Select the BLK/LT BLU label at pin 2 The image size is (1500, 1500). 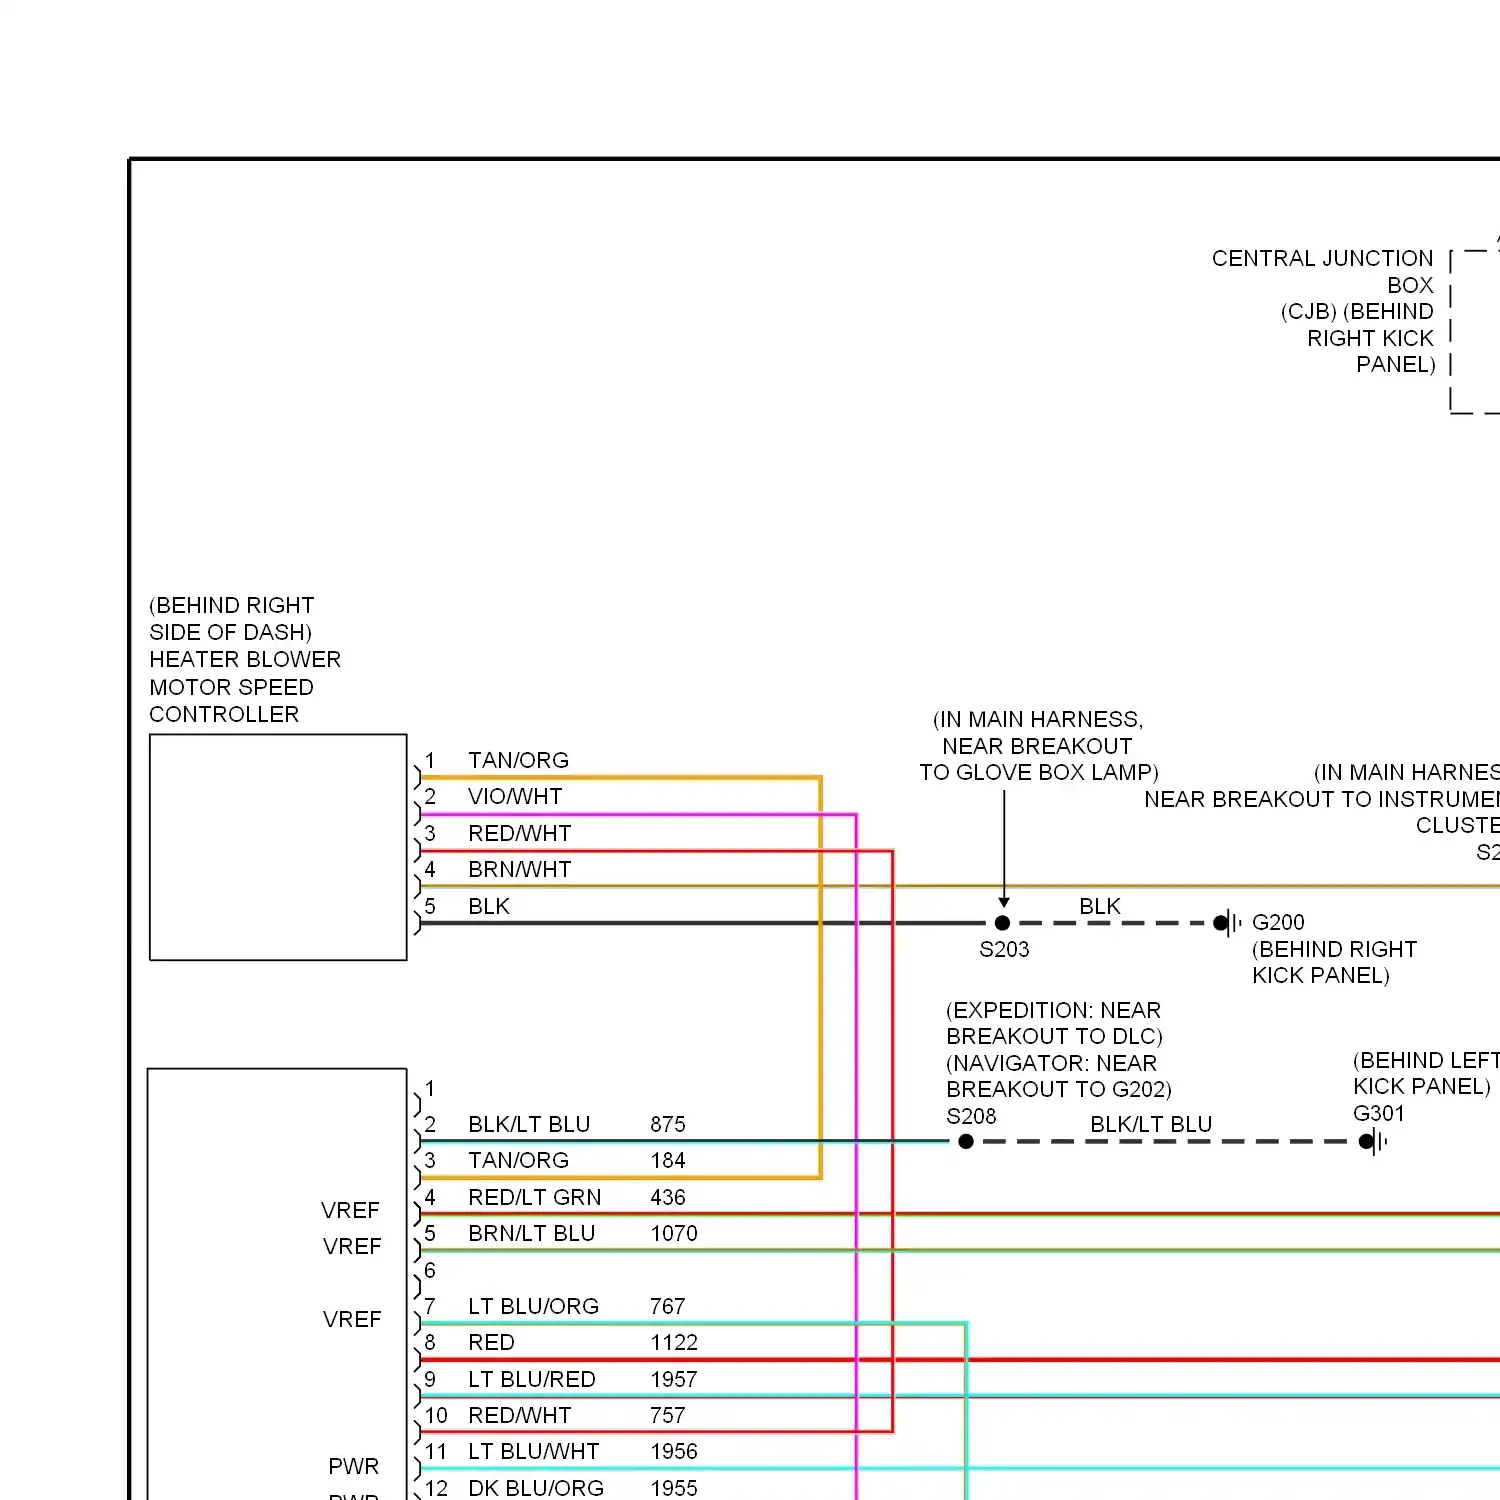(529, 1124)
